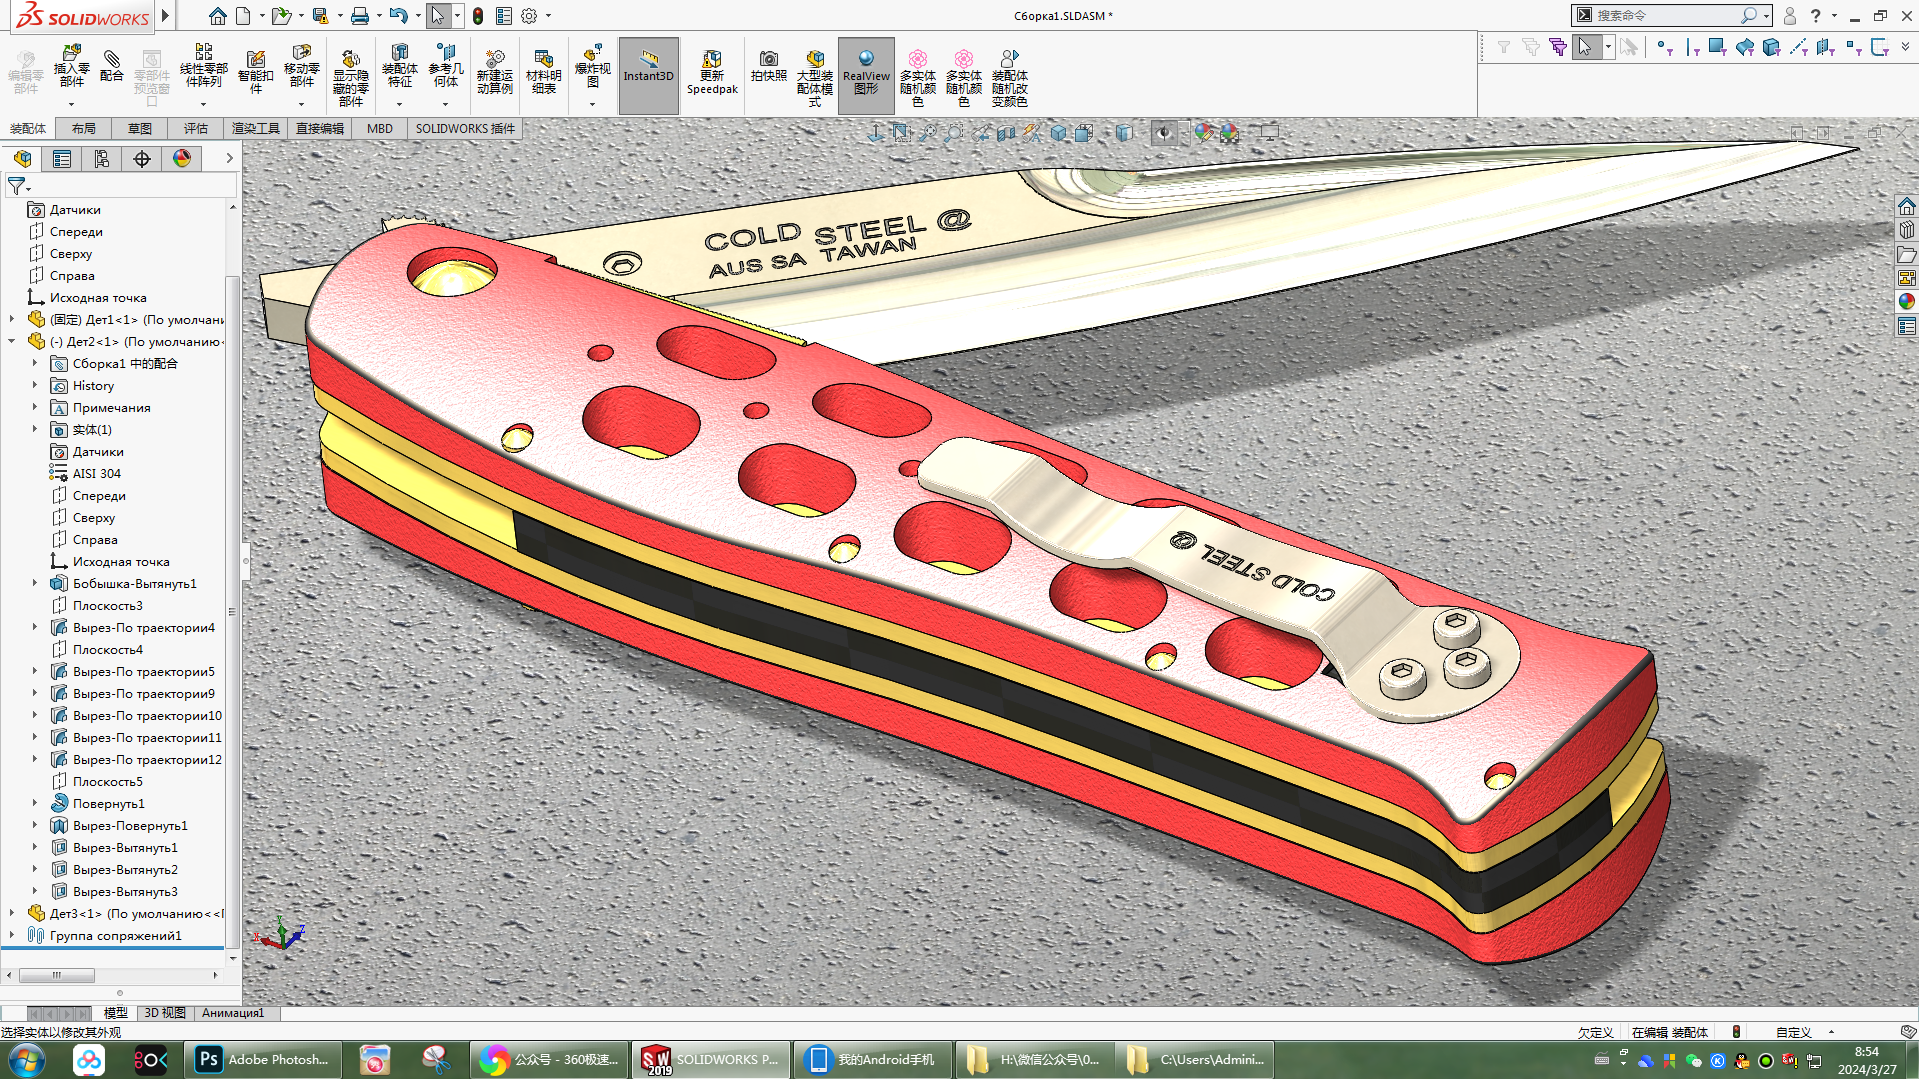Click the Rebuild traffic light icon
Screen dimensions: 1919x1079
pos(478,16)
